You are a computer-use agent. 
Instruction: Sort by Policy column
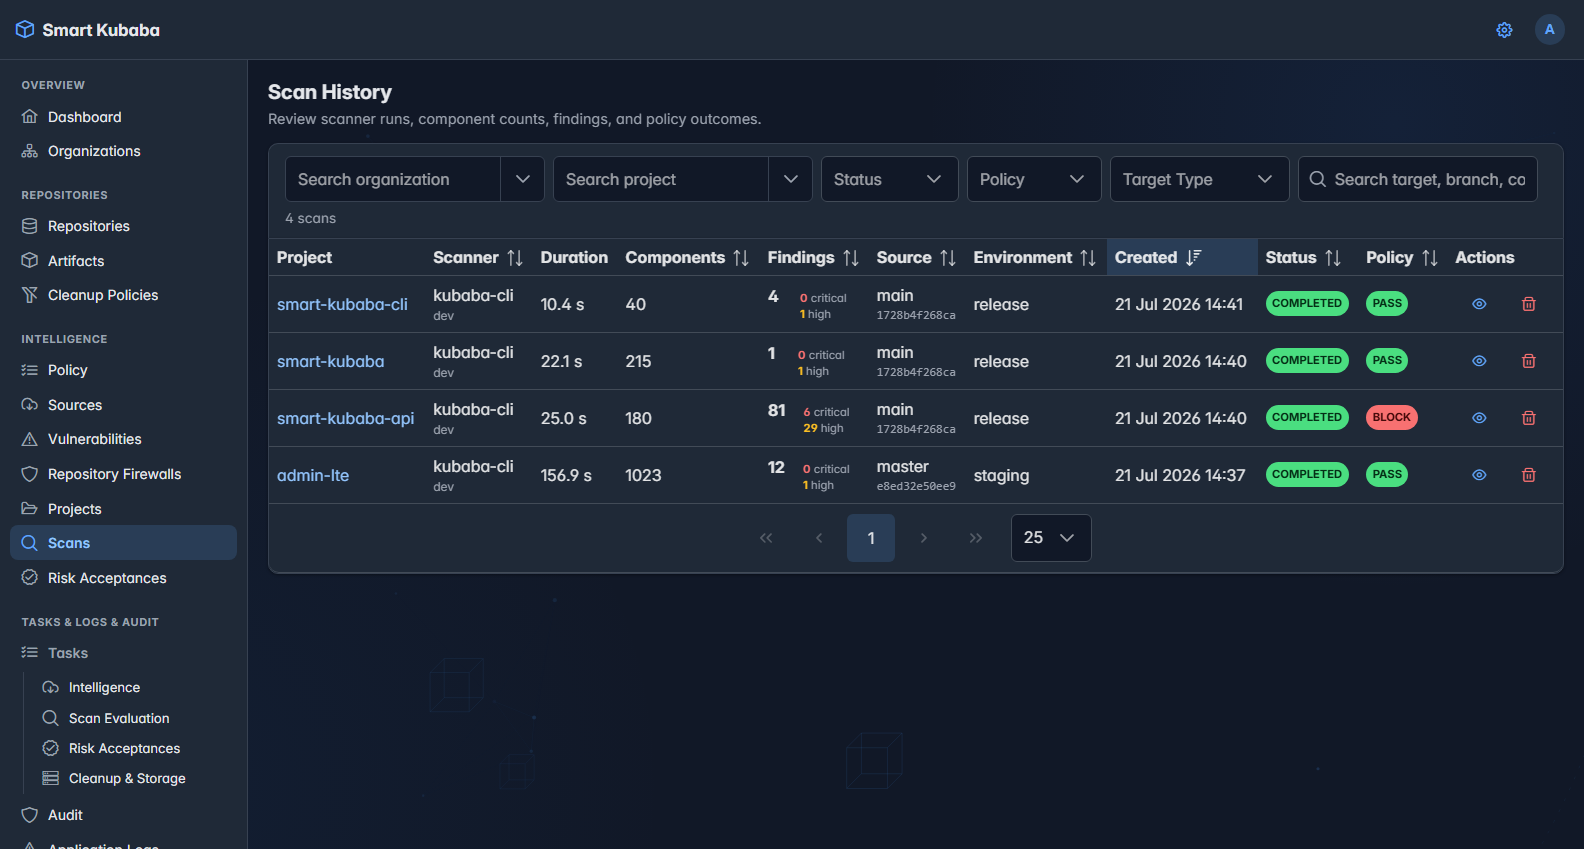pyautogui.click(x=1430, y=258)
